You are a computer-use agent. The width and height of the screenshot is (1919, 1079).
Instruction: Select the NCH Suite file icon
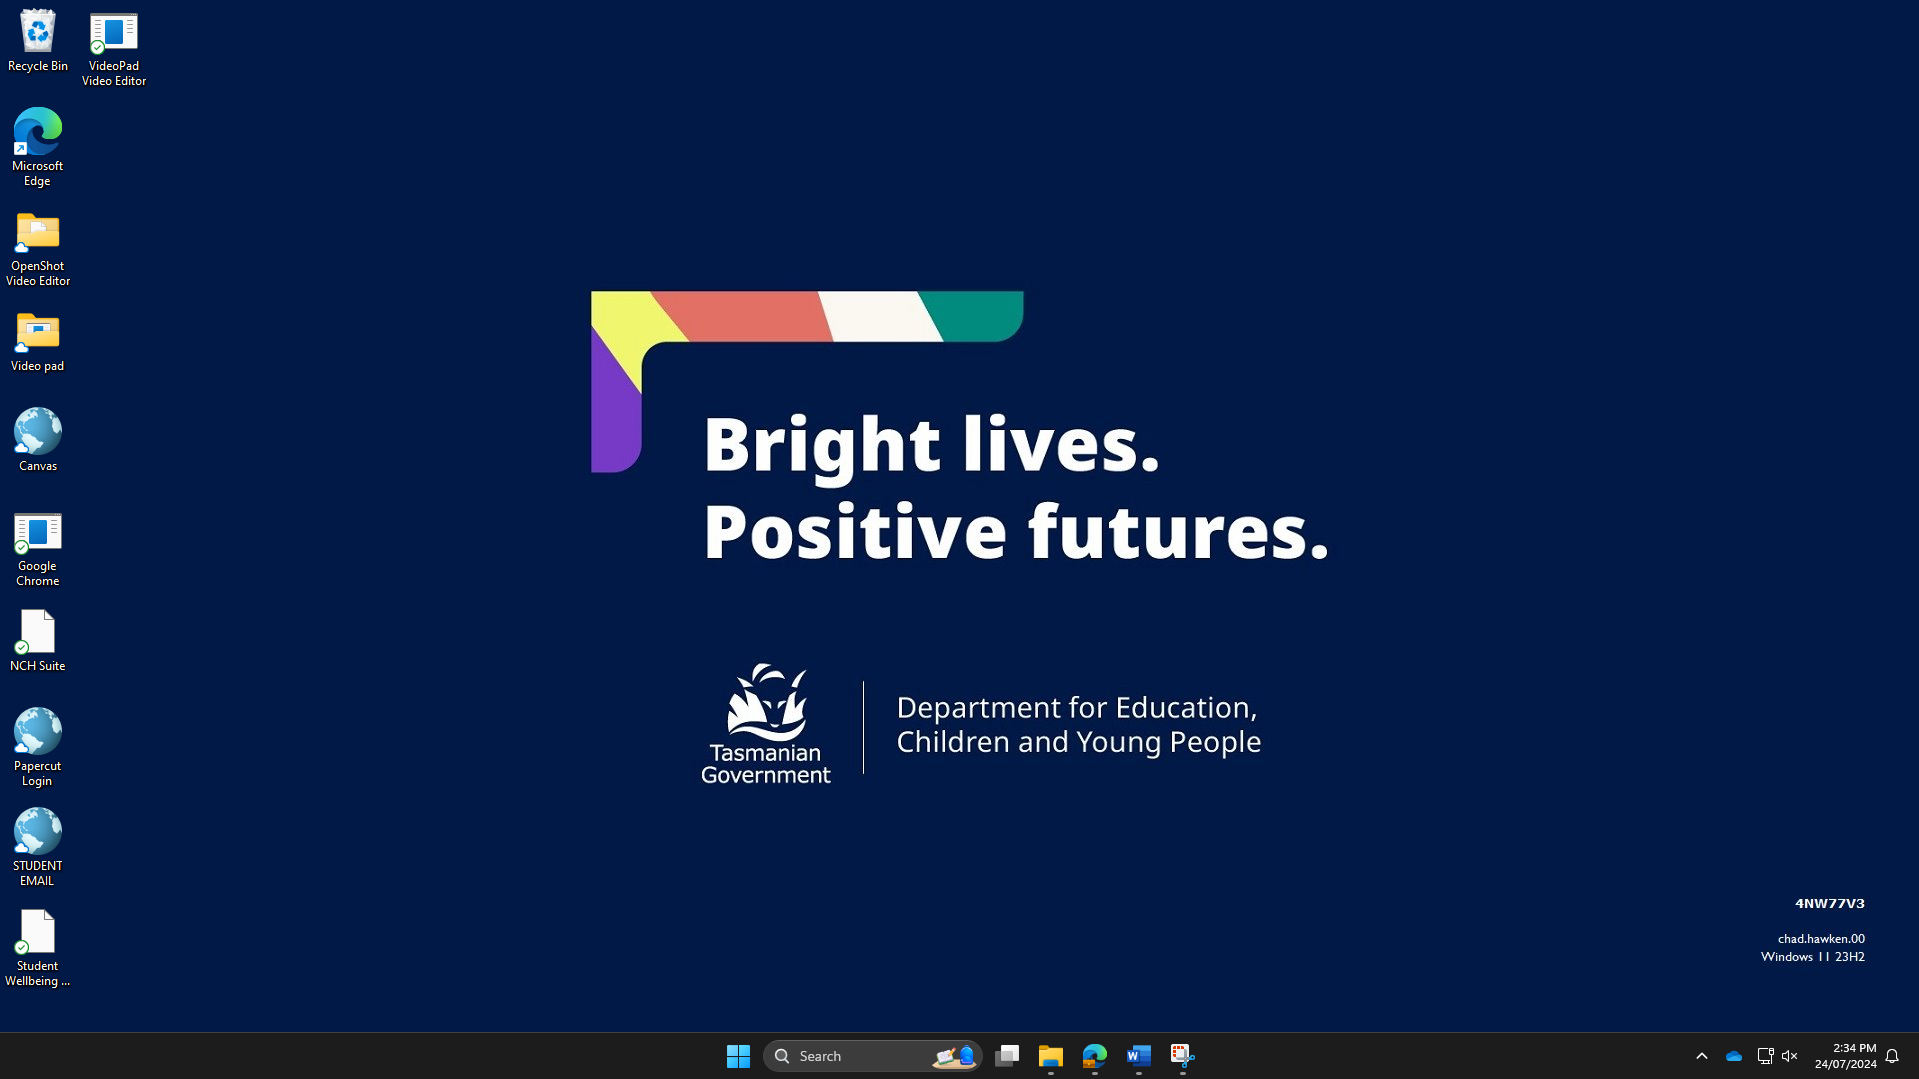[x=38, y=641]
